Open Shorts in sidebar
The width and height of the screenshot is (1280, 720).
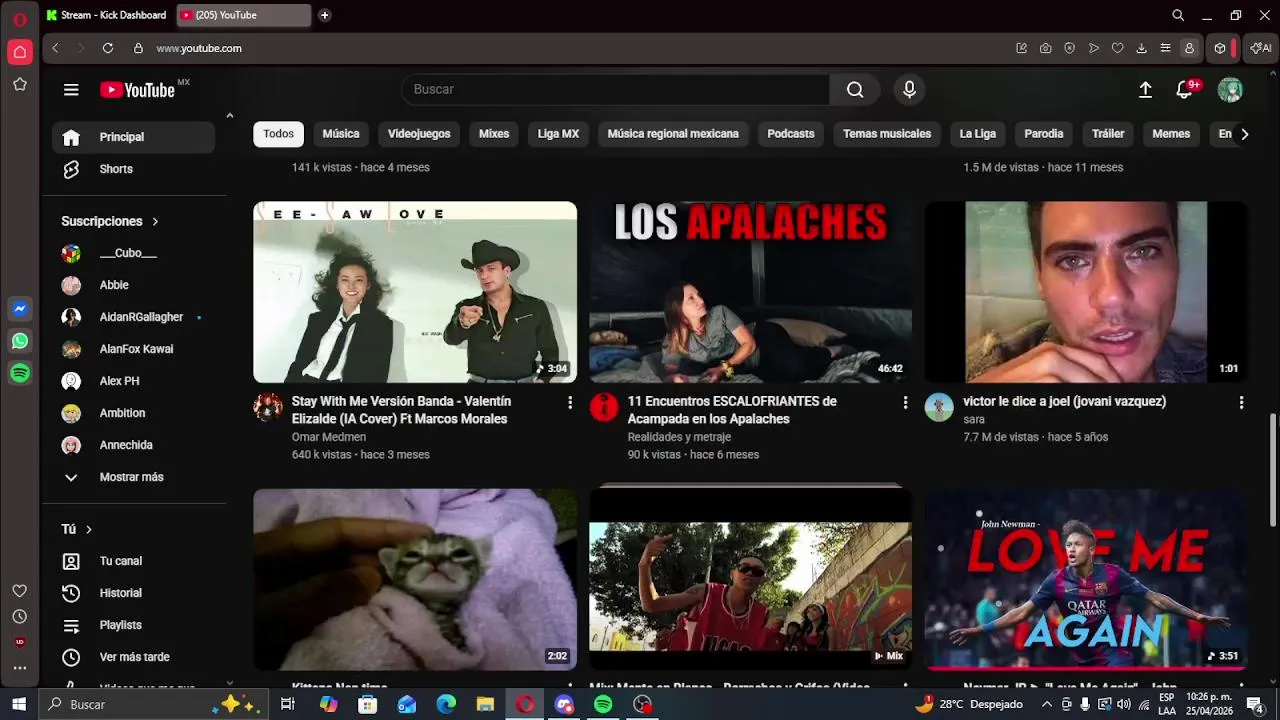tap(133, 169)
